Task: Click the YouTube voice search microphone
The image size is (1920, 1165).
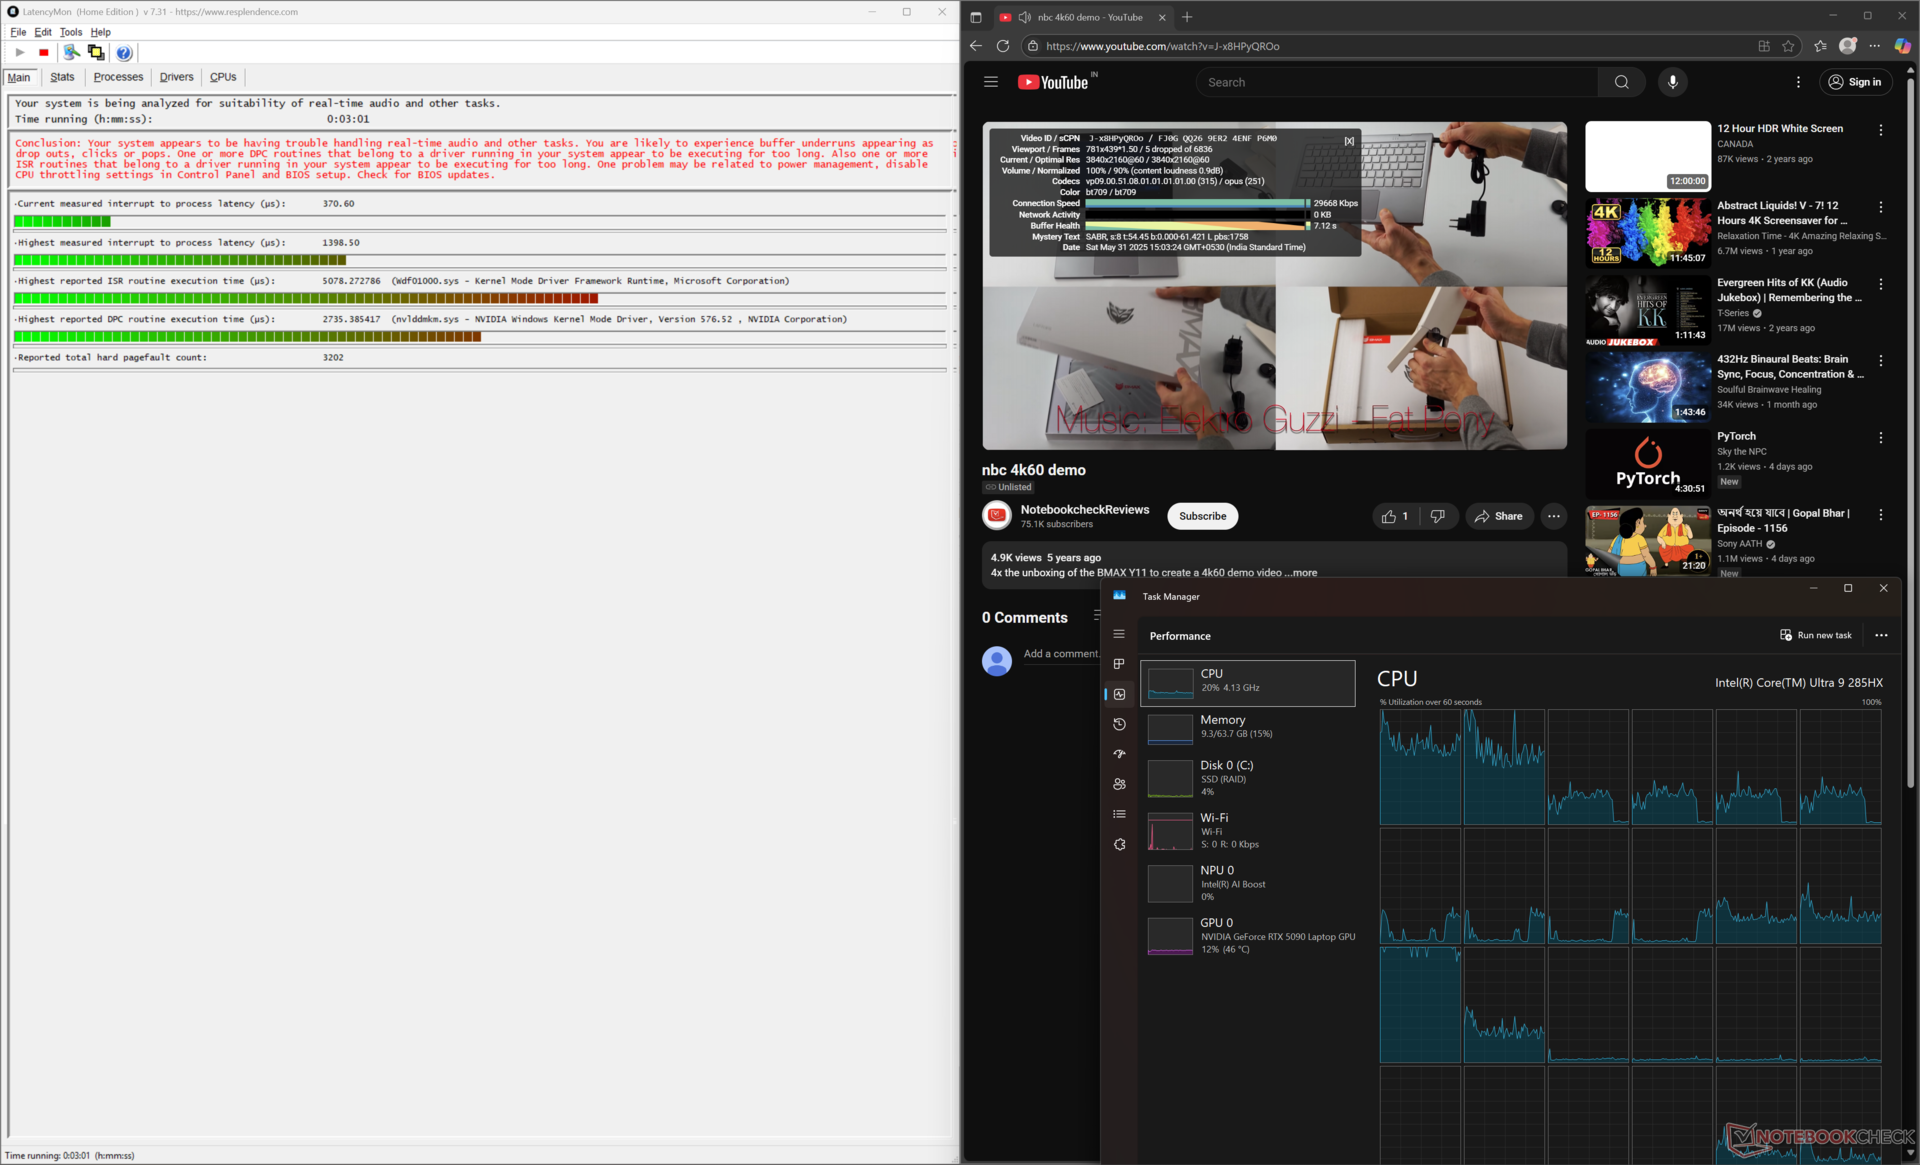Action: click(x=1672, y=82)
